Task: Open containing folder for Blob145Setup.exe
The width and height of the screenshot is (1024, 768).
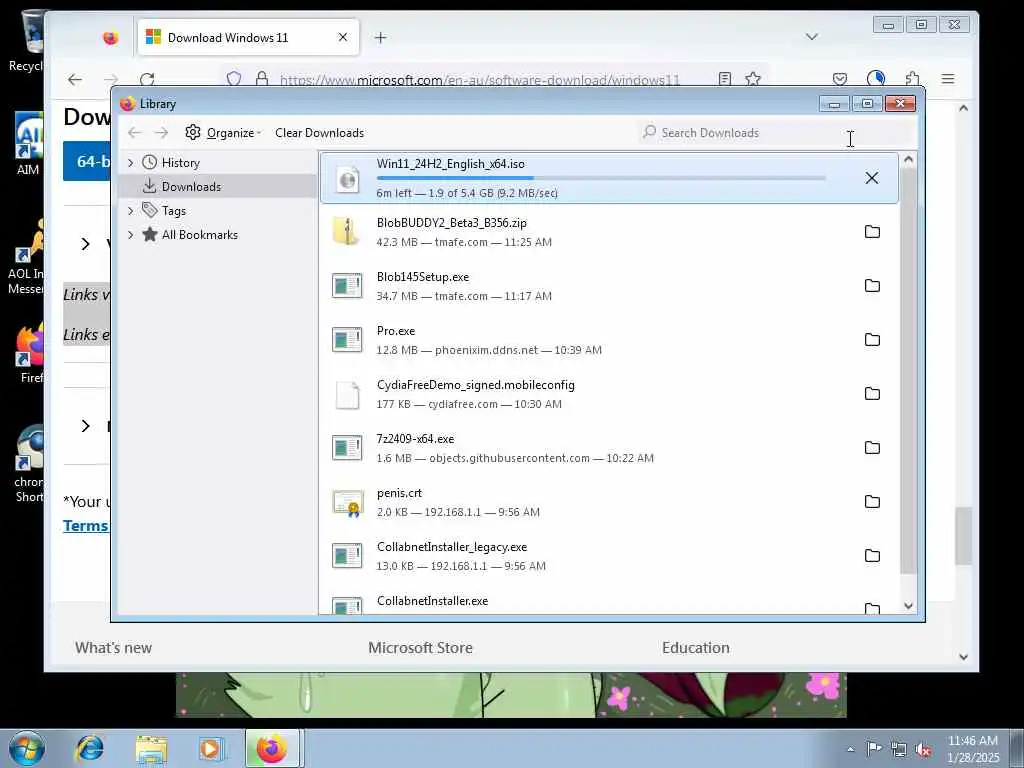Action: tap(872, 285)
